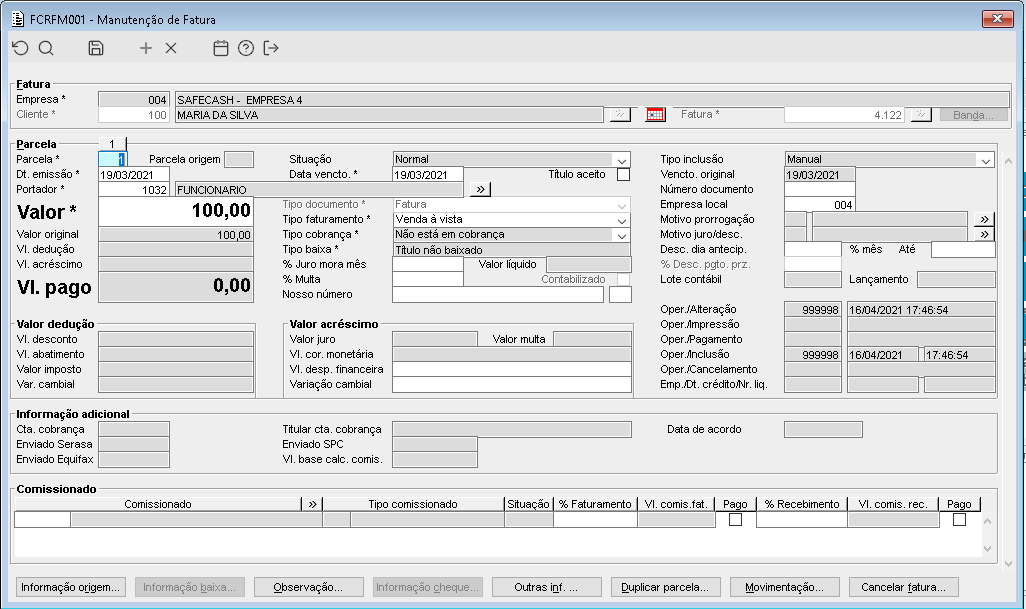Click the Outras inf. button
The width and height of the screenshot is (1026, 609).
coord(546,587)
